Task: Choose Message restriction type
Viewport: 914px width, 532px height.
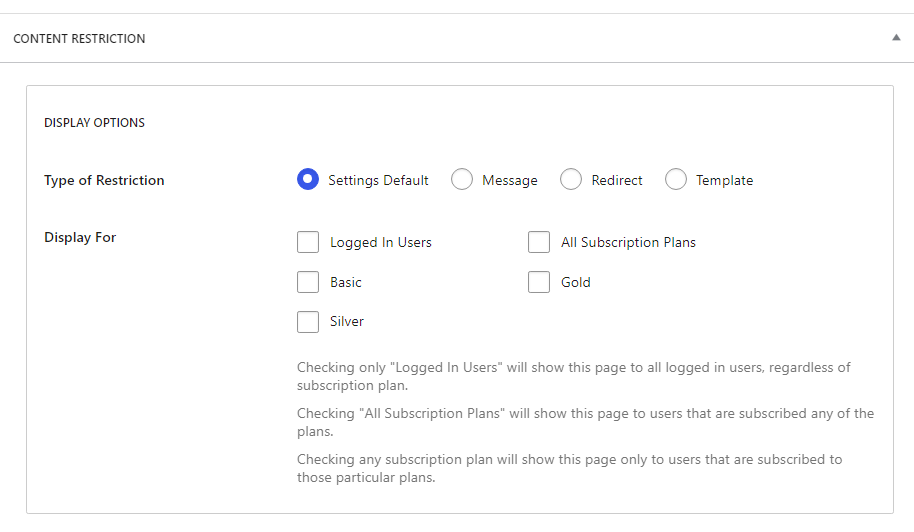Action: coord(462,179)
